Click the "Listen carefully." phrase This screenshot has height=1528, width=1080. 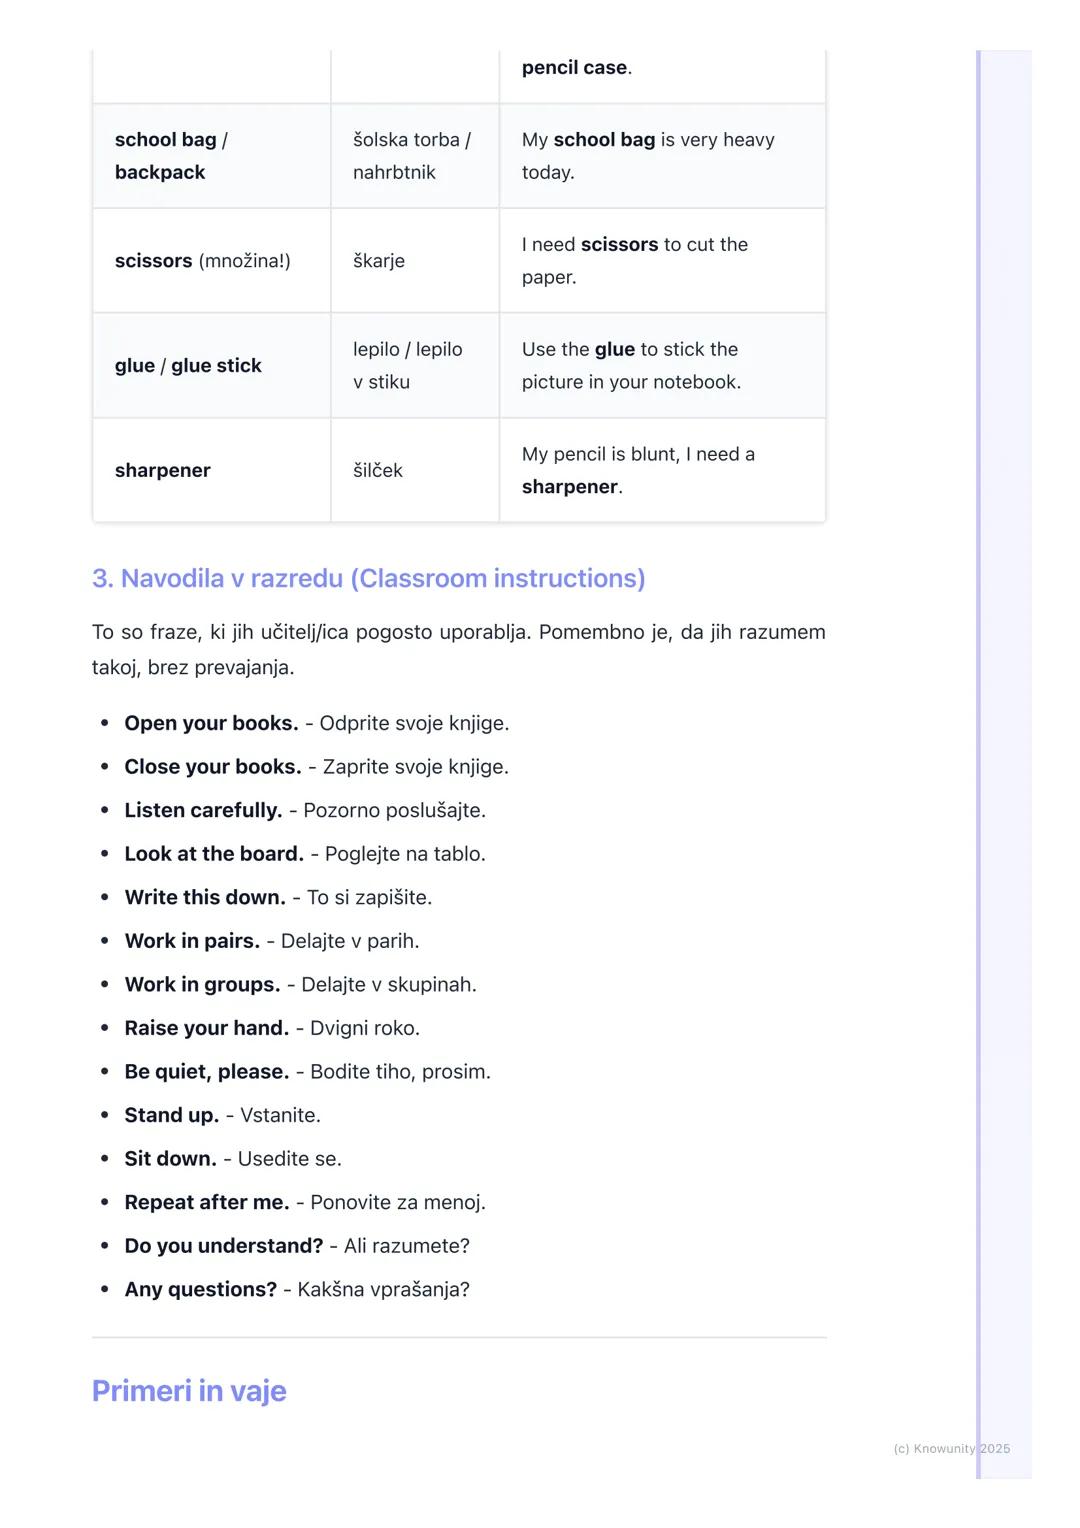pos(304,810)
